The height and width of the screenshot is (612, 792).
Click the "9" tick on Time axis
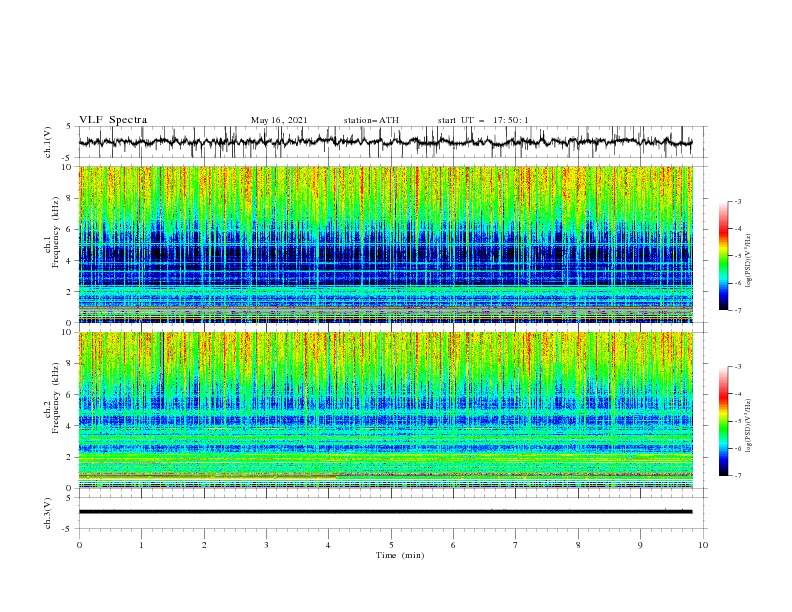pyautogui.click(x=640, y=545)
